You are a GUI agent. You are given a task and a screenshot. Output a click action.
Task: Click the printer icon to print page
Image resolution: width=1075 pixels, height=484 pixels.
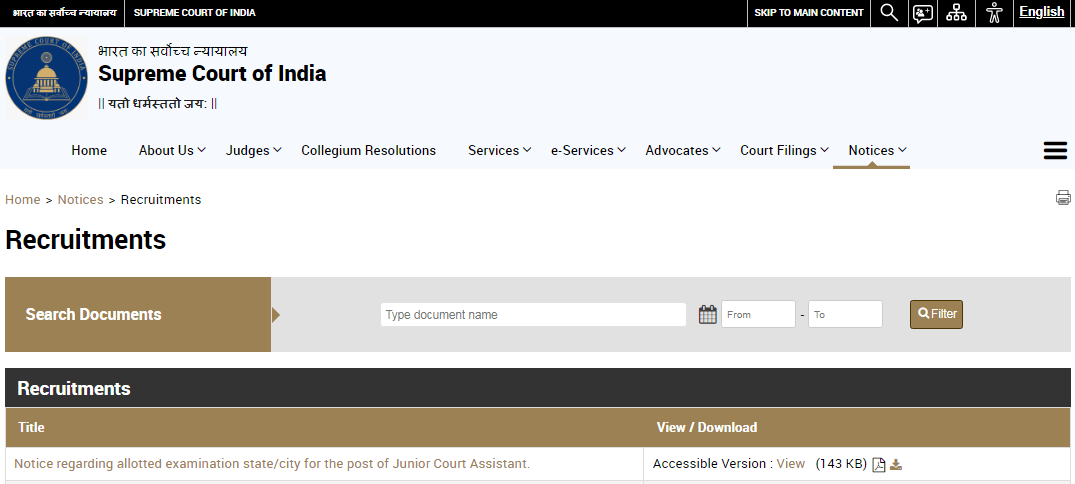click(x=1063, y=198)
